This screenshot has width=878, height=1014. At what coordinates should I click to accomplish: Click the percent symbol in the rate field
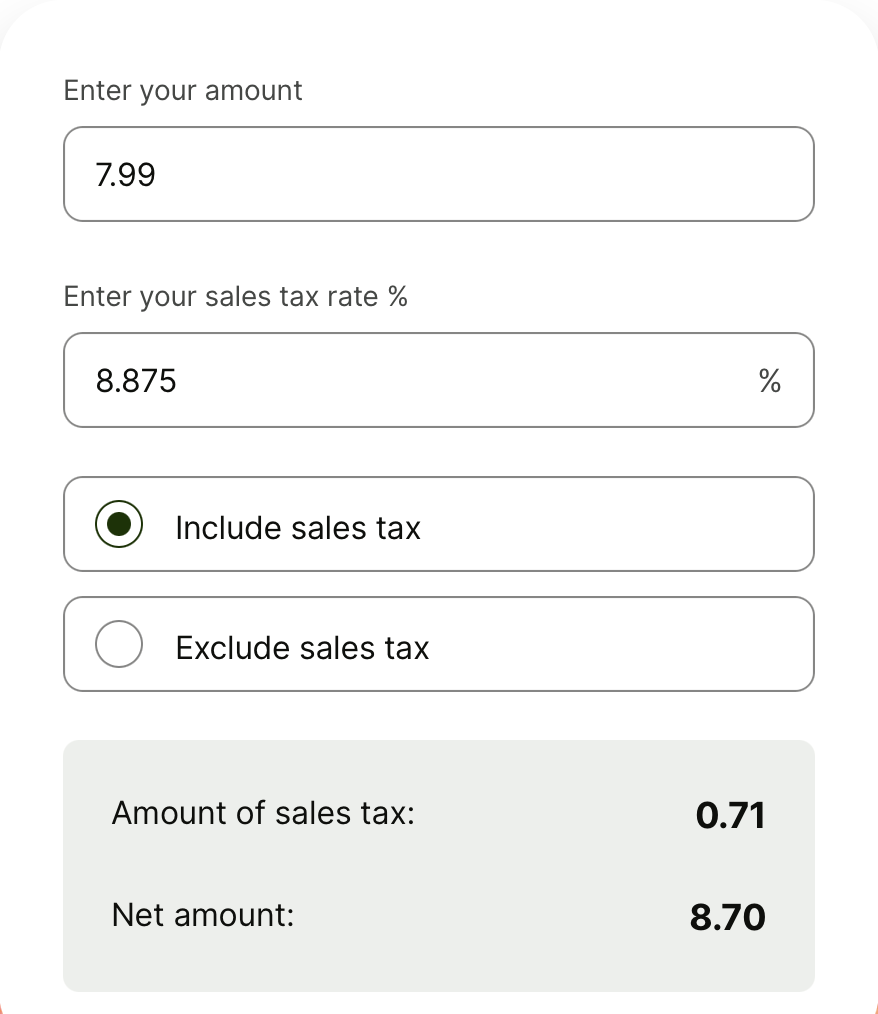769,380
